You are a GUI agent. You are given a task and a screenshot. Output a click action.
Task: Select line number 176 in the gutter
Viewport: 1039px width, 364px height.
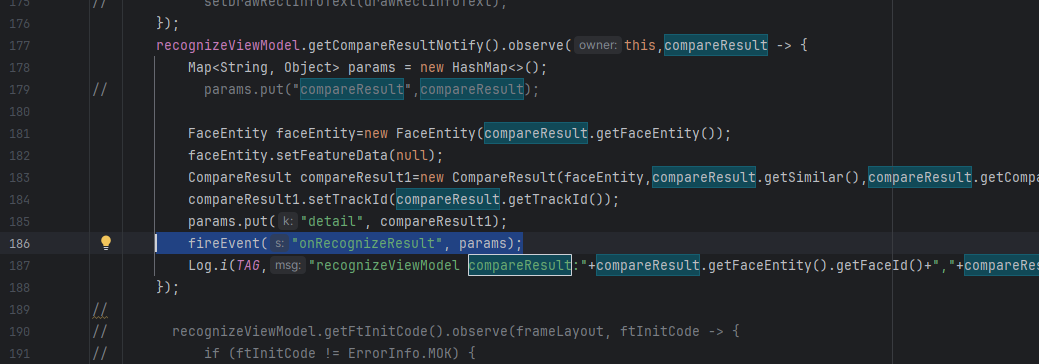(x=21, y=23)
